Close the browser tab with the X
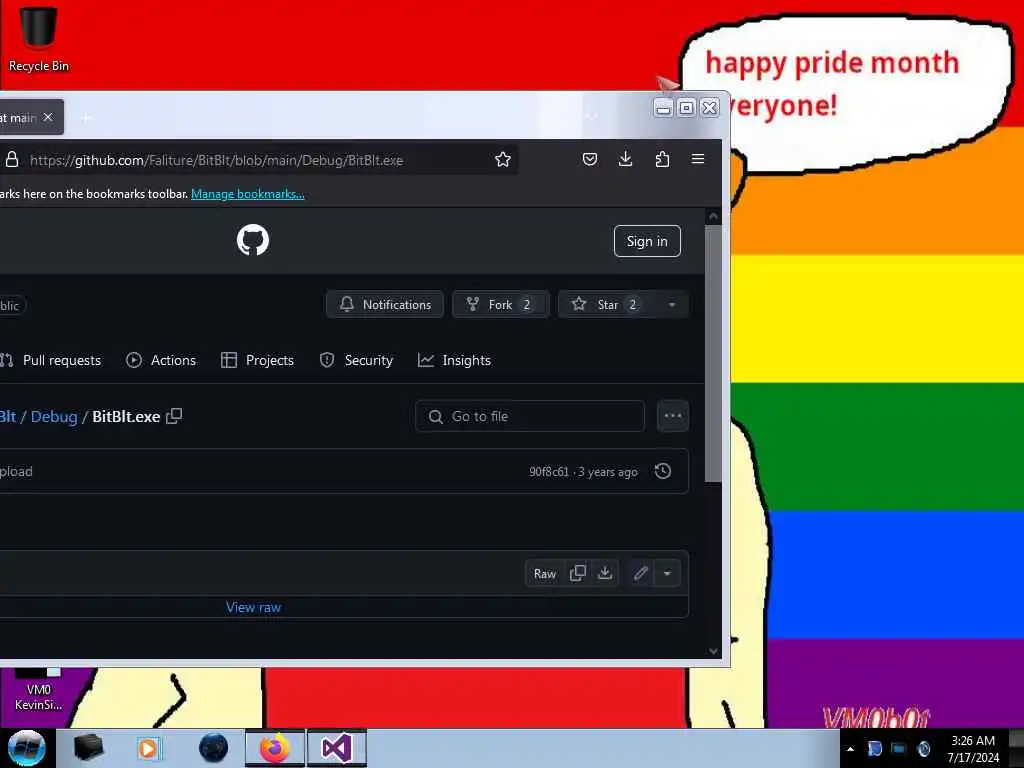1024x768 pixels. pyautogui.click(x=48, y=117)
